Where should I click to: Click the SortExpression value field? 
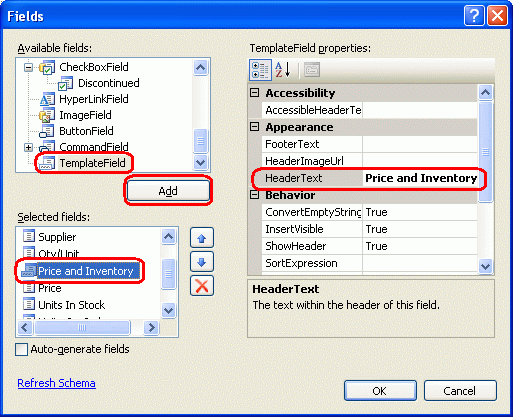[x=420, y=263]
